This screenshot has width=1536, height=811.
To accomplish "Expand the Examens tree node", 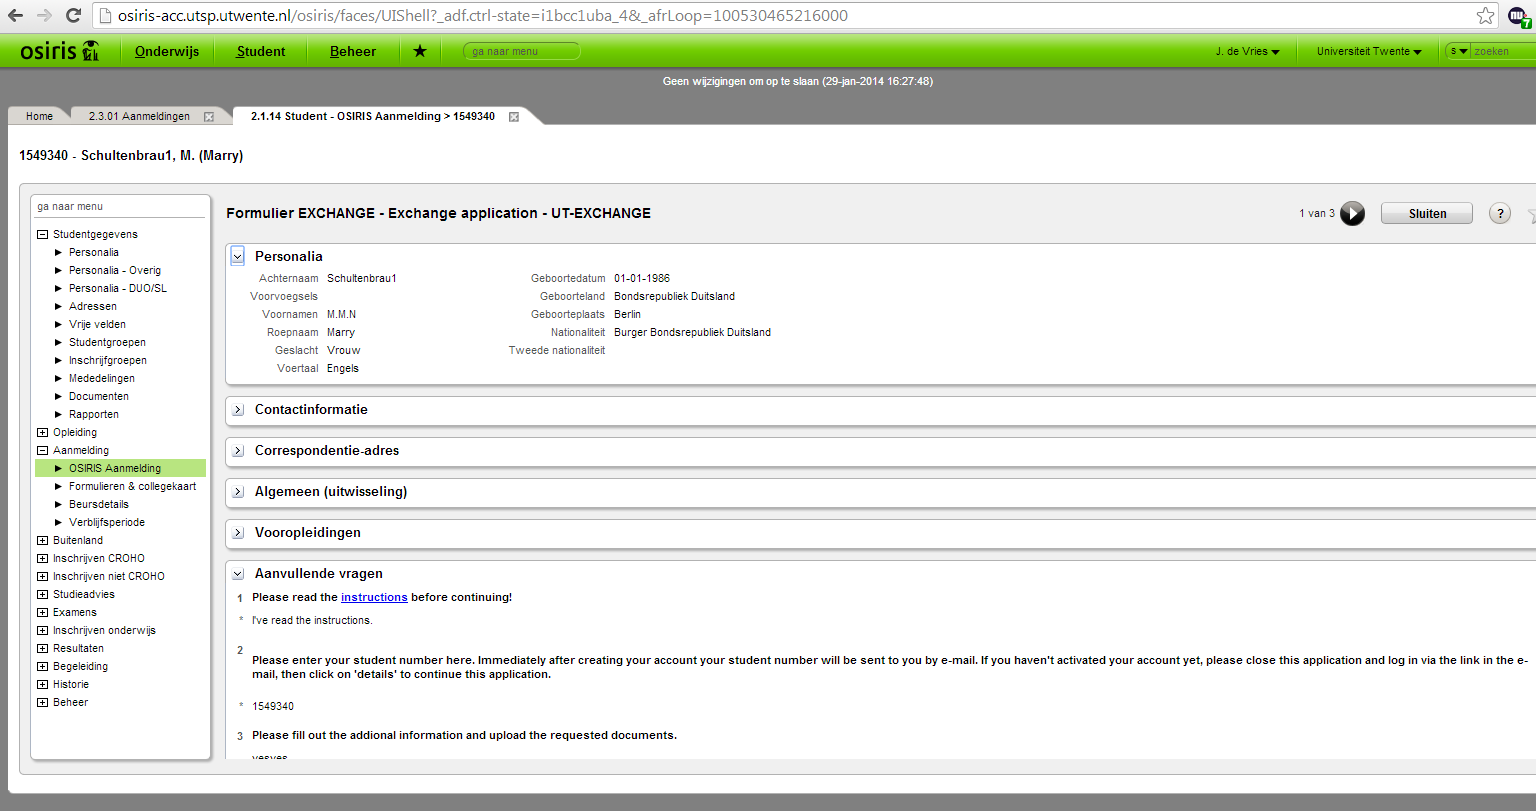I will click(x=42, y=613).
